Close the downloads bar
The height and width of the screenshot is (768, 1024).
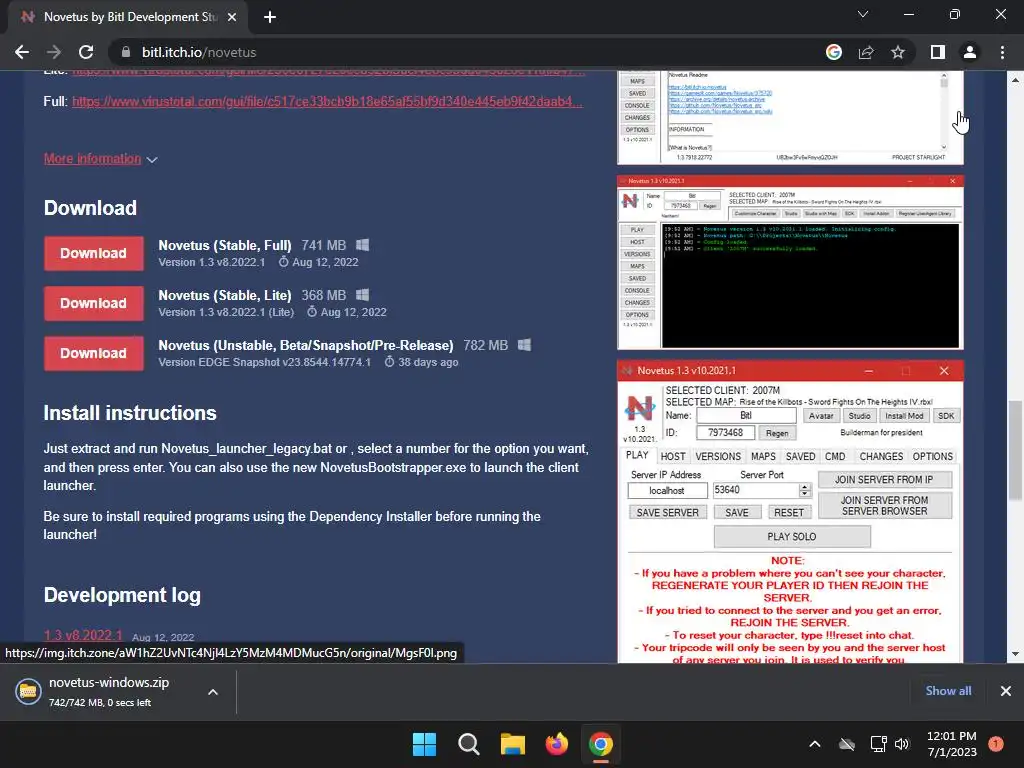[1006, 691]
